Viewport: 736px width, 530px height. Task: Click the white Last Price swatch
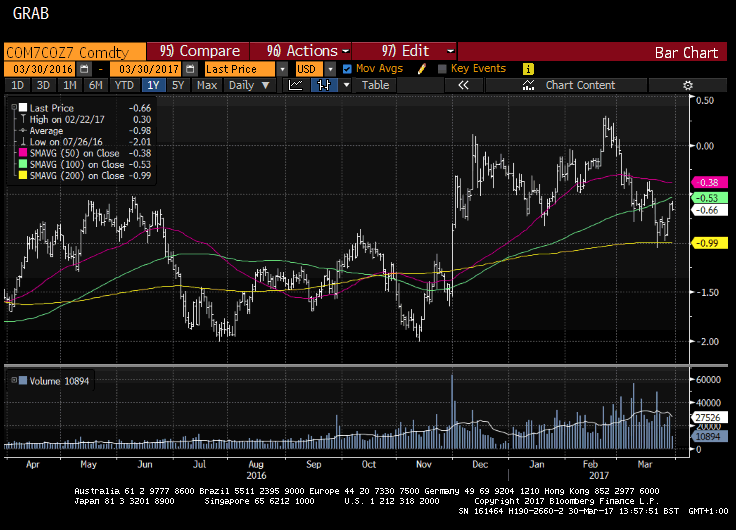(23, 108)
